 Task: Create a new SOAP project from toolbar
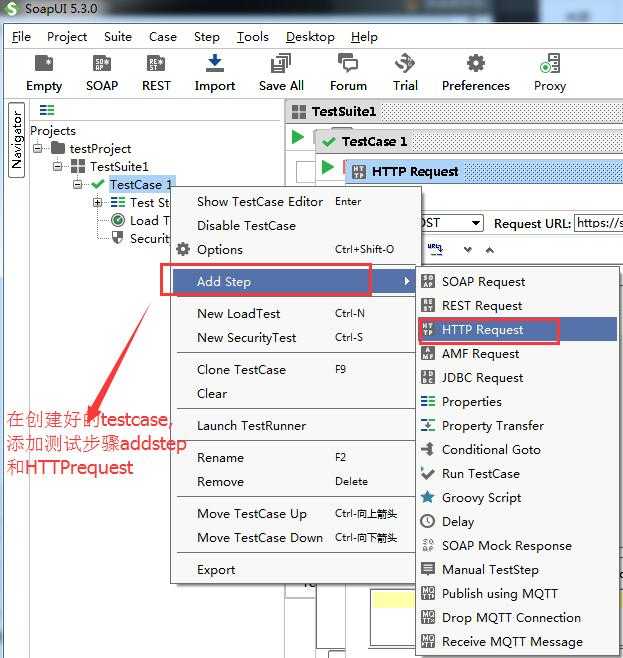click(x=102, y=63)
